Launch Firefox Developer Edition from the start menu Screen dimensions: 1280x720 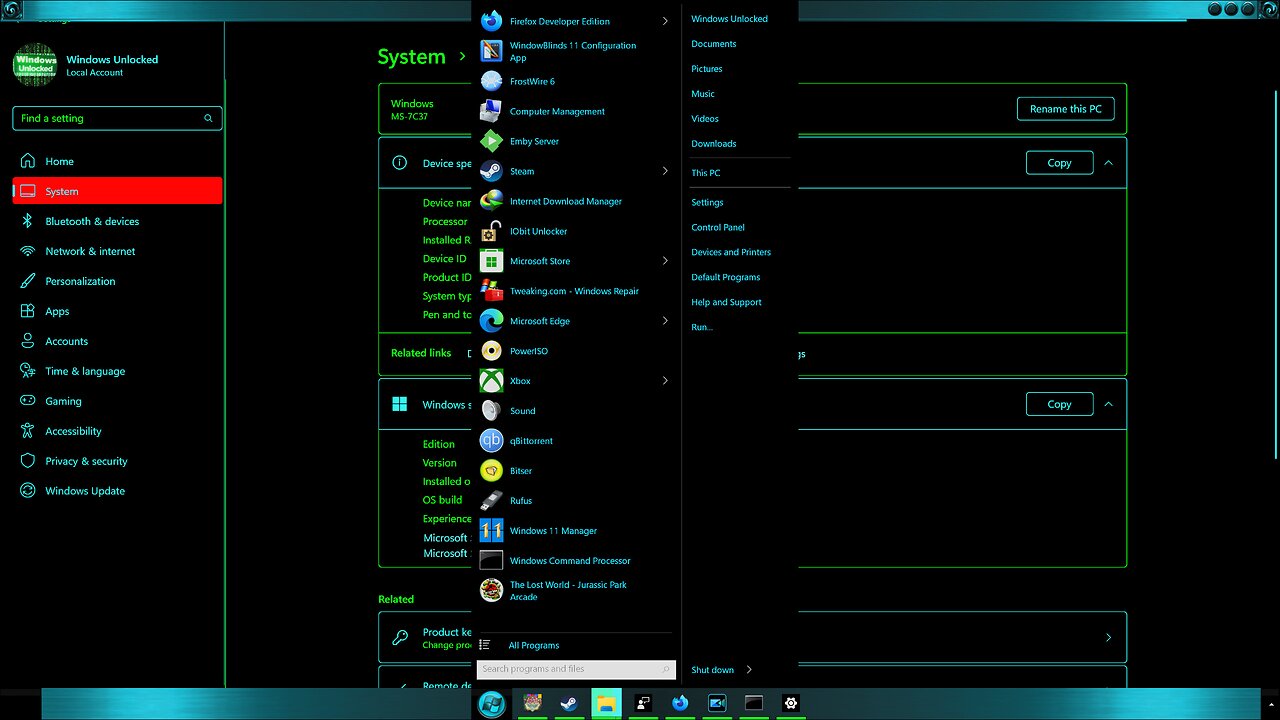[x=560, y=21]
